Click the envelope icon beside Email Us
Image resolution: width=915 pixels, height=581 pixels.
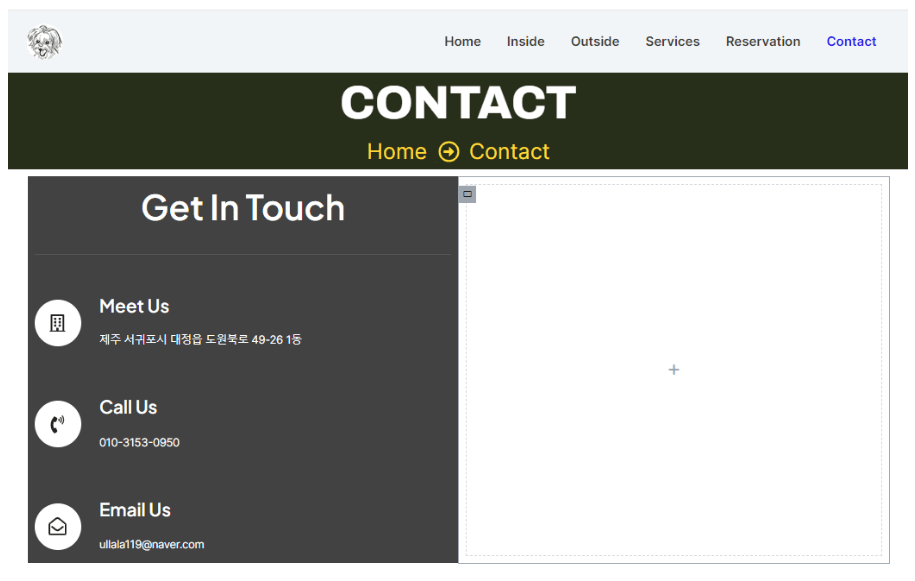tap(58, 526)
